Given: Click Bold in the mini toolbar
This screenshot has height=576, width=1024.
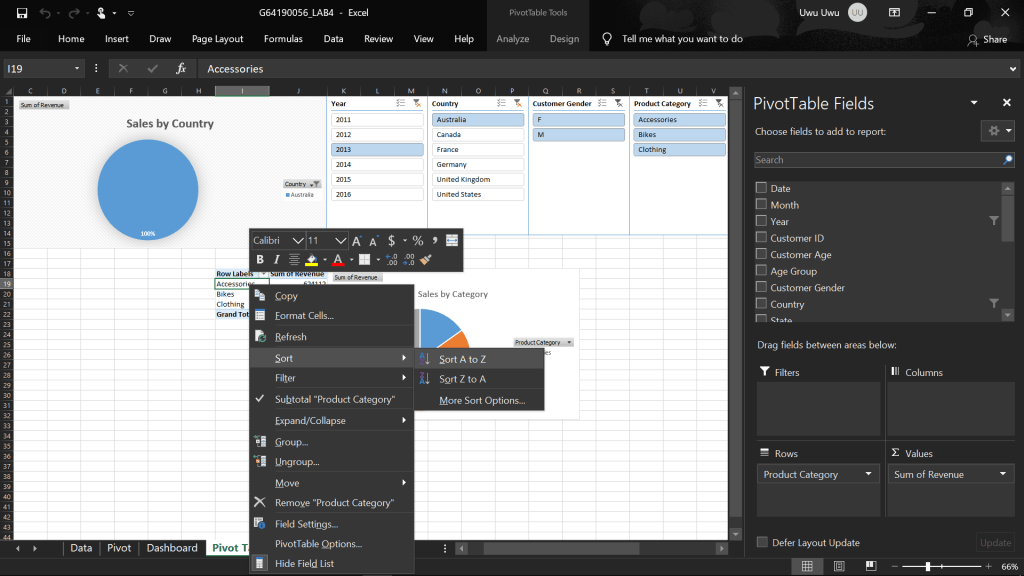Looking at the screenshot, I should click(x=260, y=259).
